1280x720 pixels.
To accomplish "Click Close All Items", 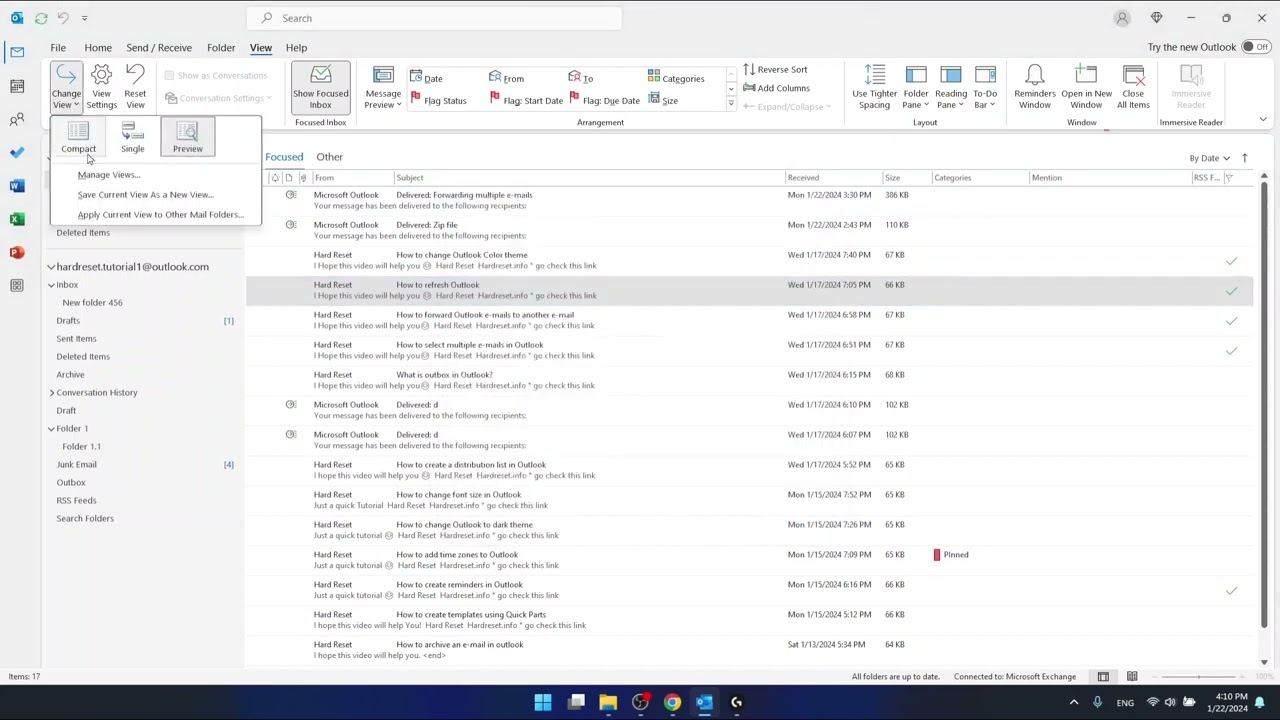I will pos(1133,87).
